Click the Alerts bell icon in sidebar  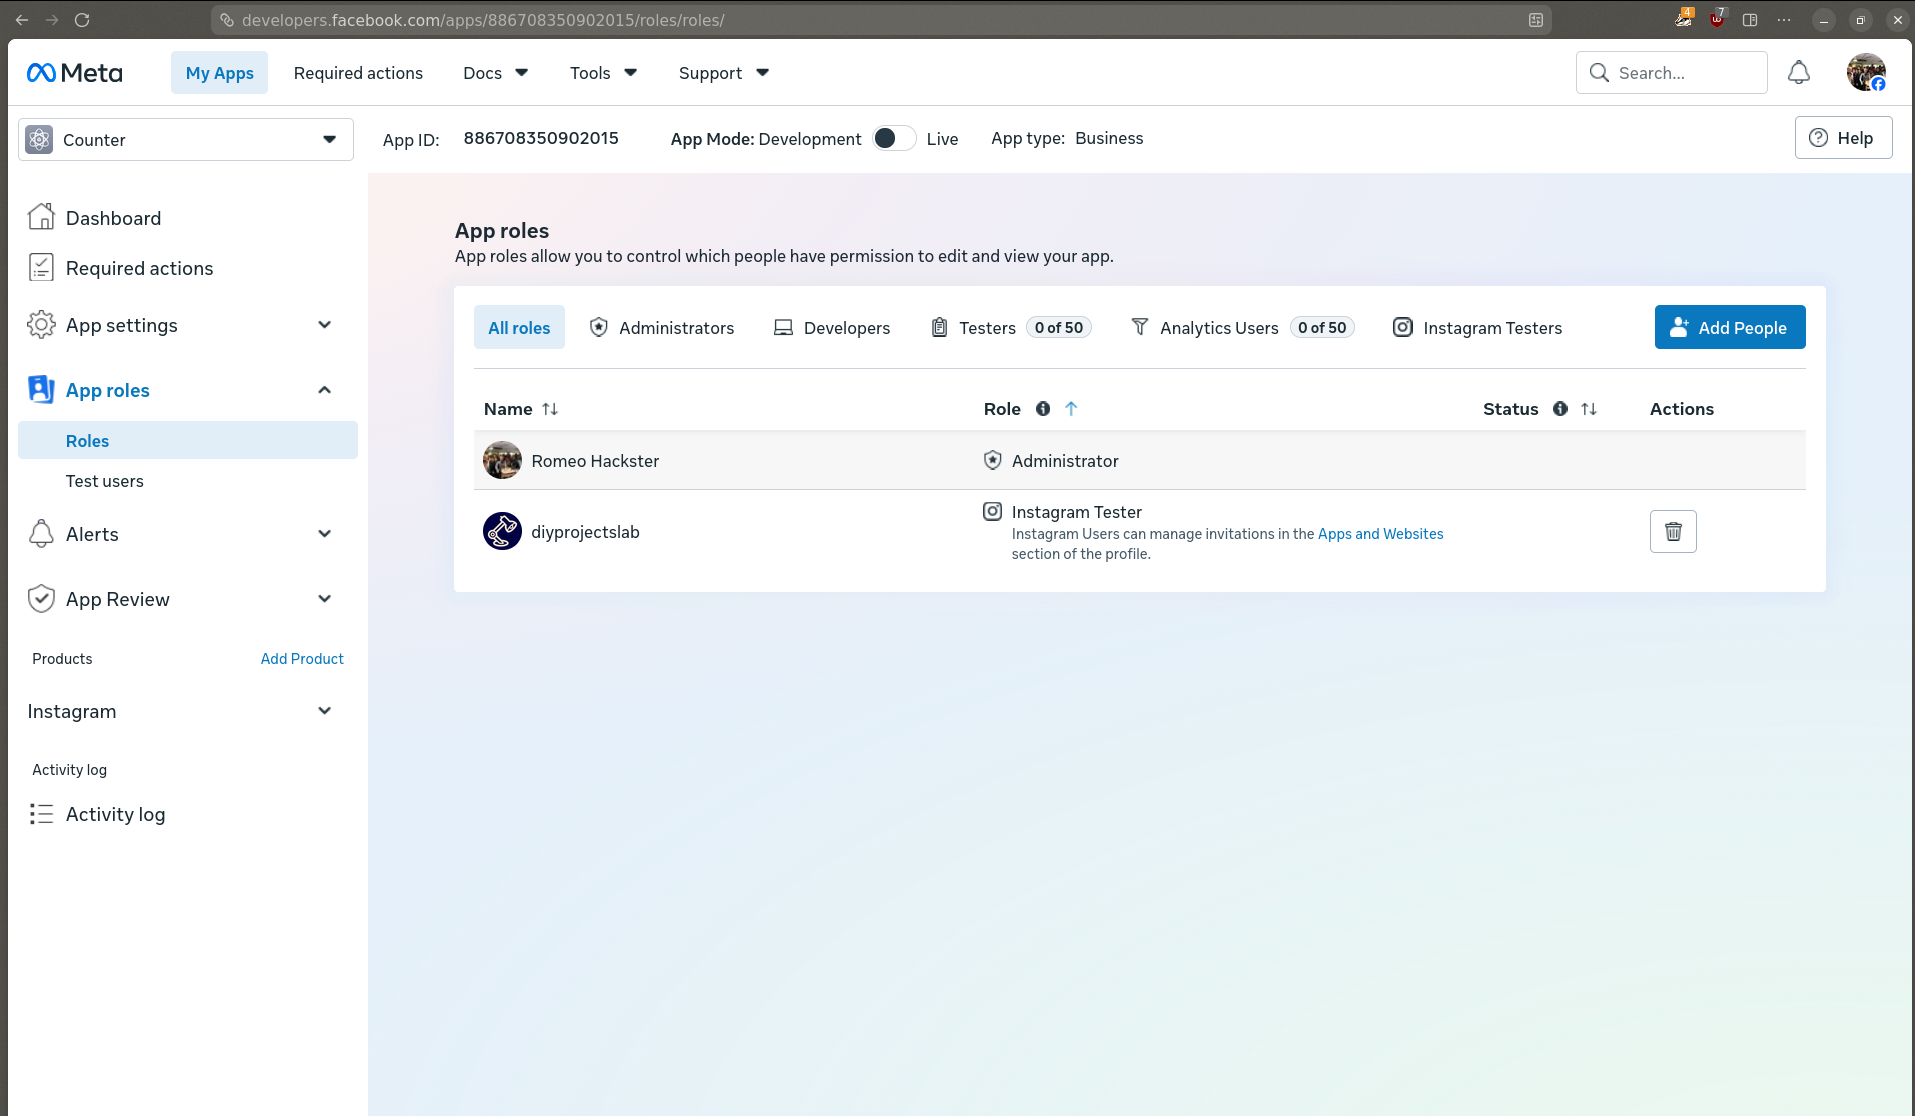[x=41, y=533]
